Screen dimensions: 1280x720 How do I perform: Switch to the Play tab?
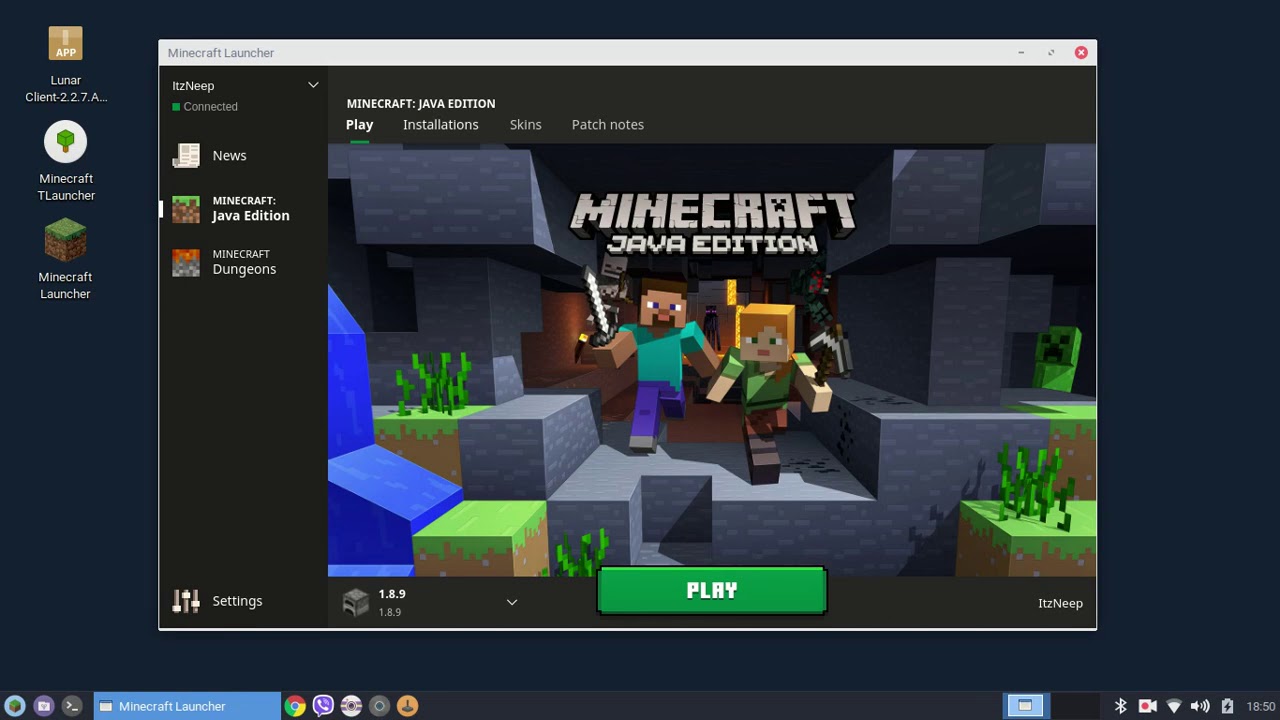(x=359, y=124)
